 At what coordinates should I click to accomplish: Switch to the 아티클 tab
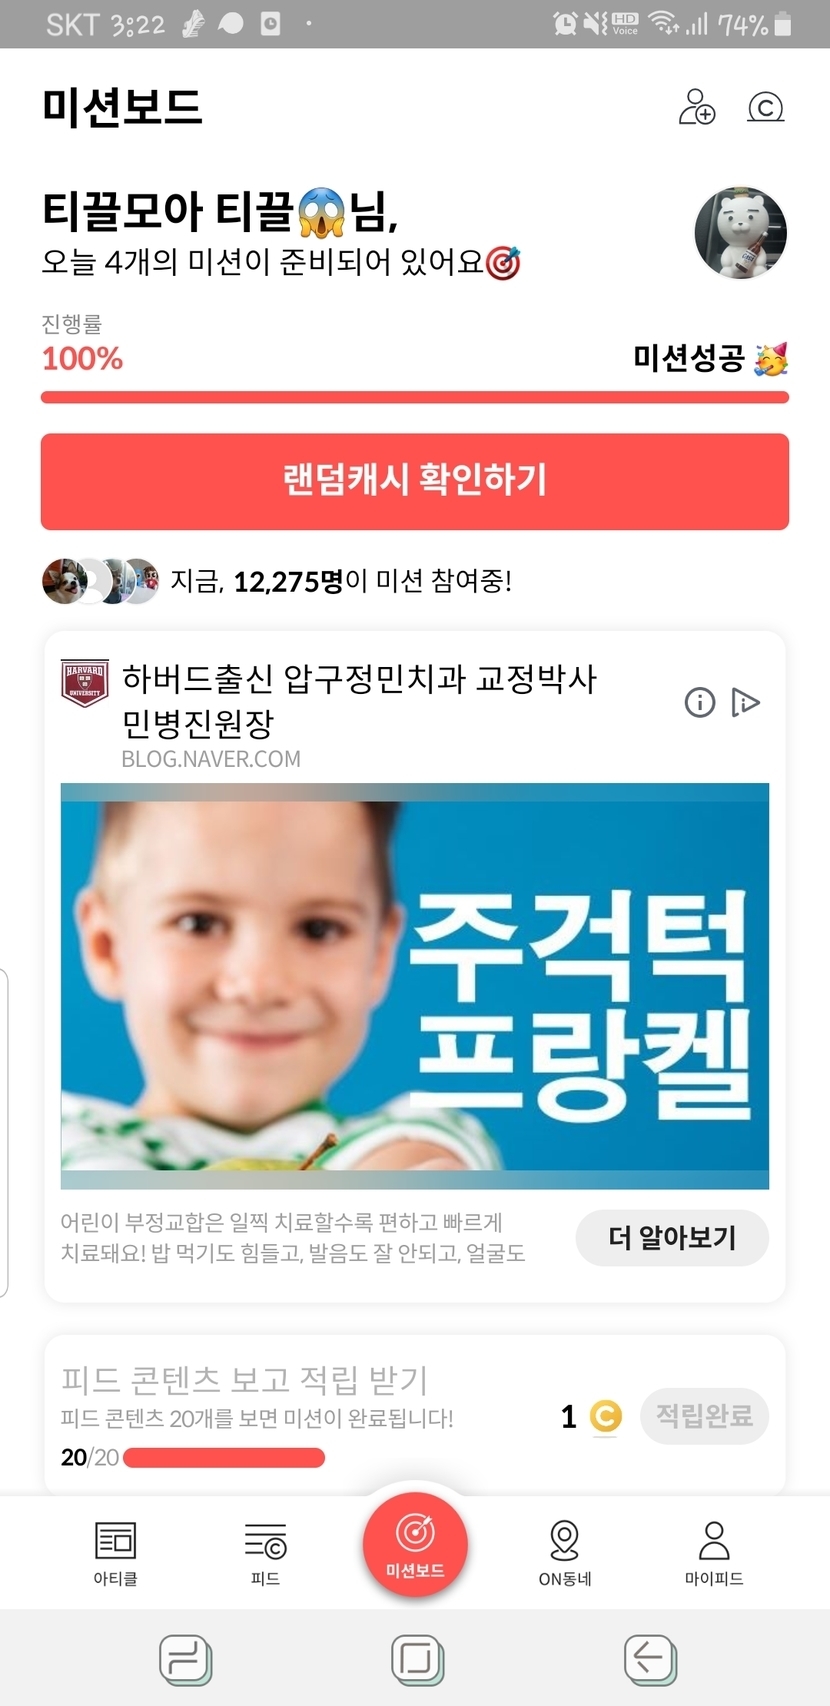(x=116, y=1553)
